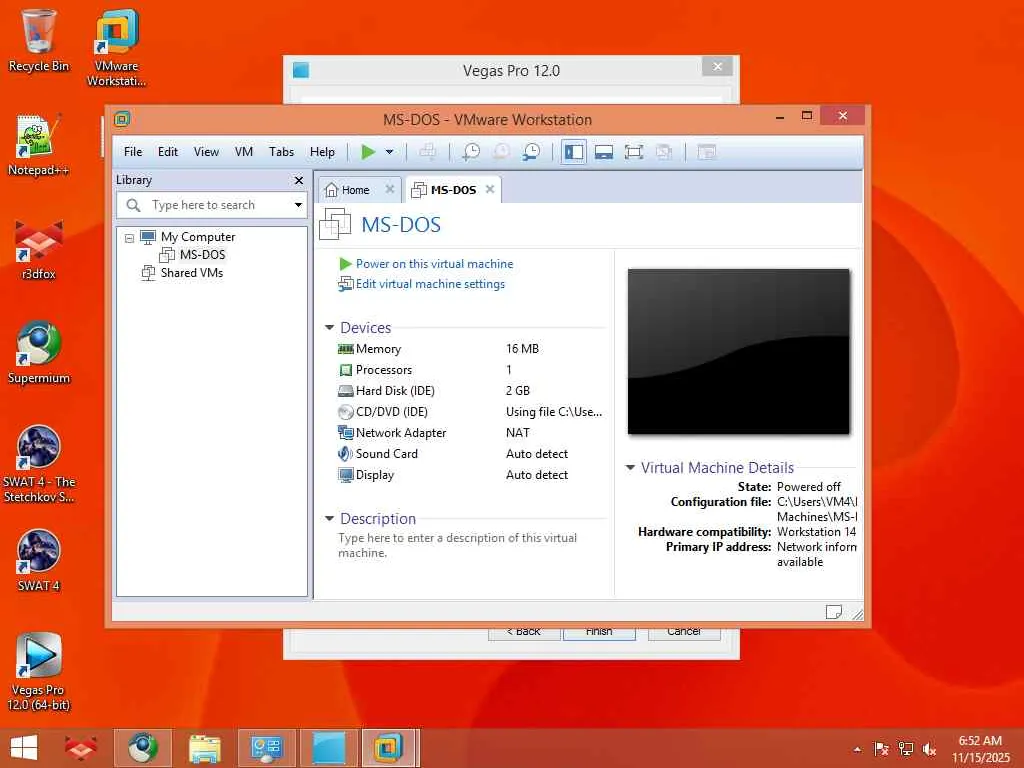
Task: Click the Hard Disk (IDE) device row
Action: point(471,391)
